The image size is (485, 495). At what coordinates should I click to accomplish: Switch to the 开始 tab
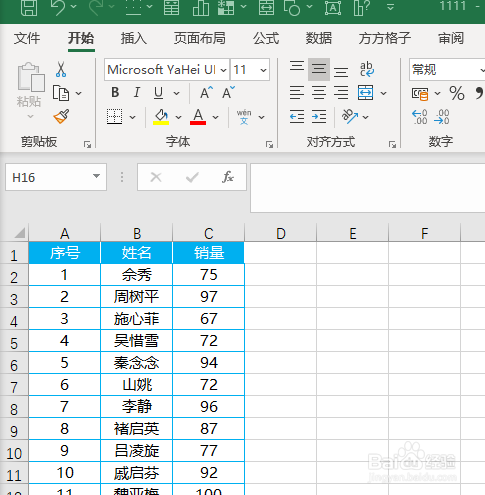pyautogui.click(x=81, y=38)
